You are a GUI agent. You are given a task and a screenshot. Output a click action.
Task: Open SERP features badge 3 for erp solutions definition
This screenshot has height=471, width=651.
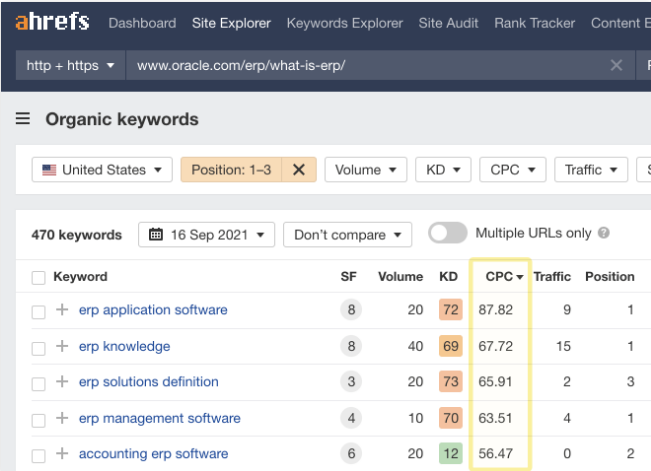(351, 382)
